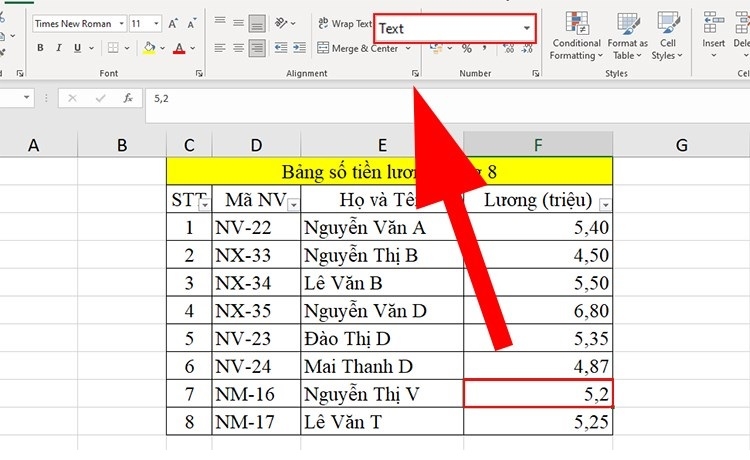This screenshot has width=750, height=460.
Task: Open Cell Styles gallery
Action: (668, 35)
